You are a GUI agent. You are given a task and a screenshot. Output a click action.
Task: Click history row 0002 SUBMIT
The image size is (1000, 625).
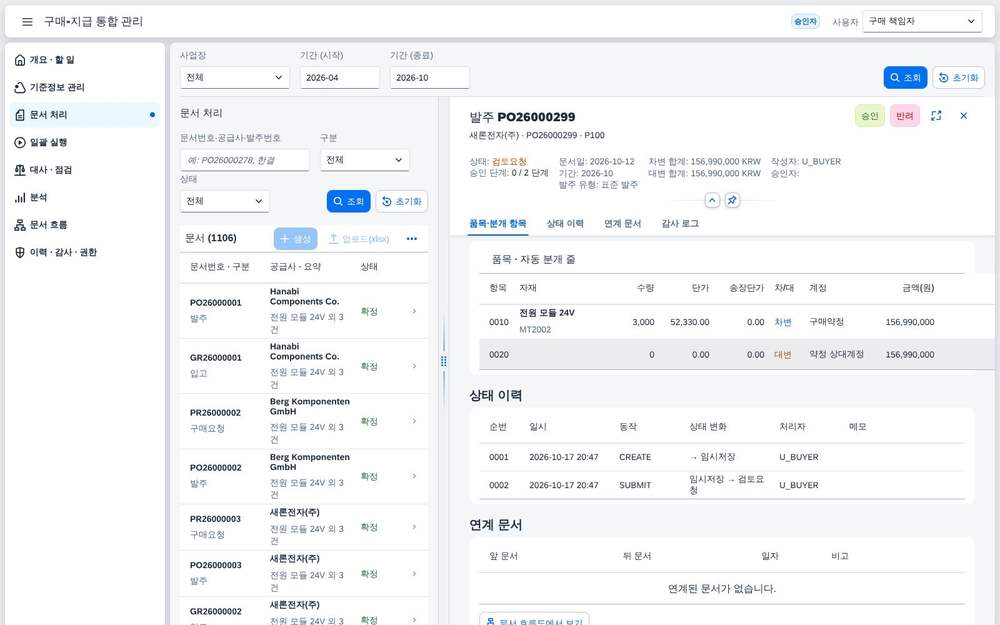coord(722,485)
